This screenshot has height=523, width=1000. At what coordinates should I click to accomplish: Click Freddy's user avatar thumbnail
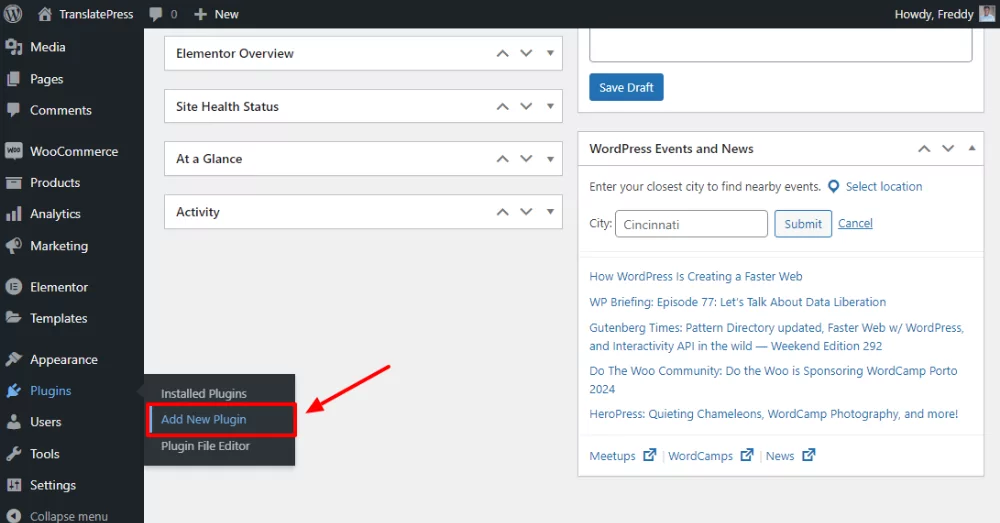pyautogui.click(x=987, y=13)
